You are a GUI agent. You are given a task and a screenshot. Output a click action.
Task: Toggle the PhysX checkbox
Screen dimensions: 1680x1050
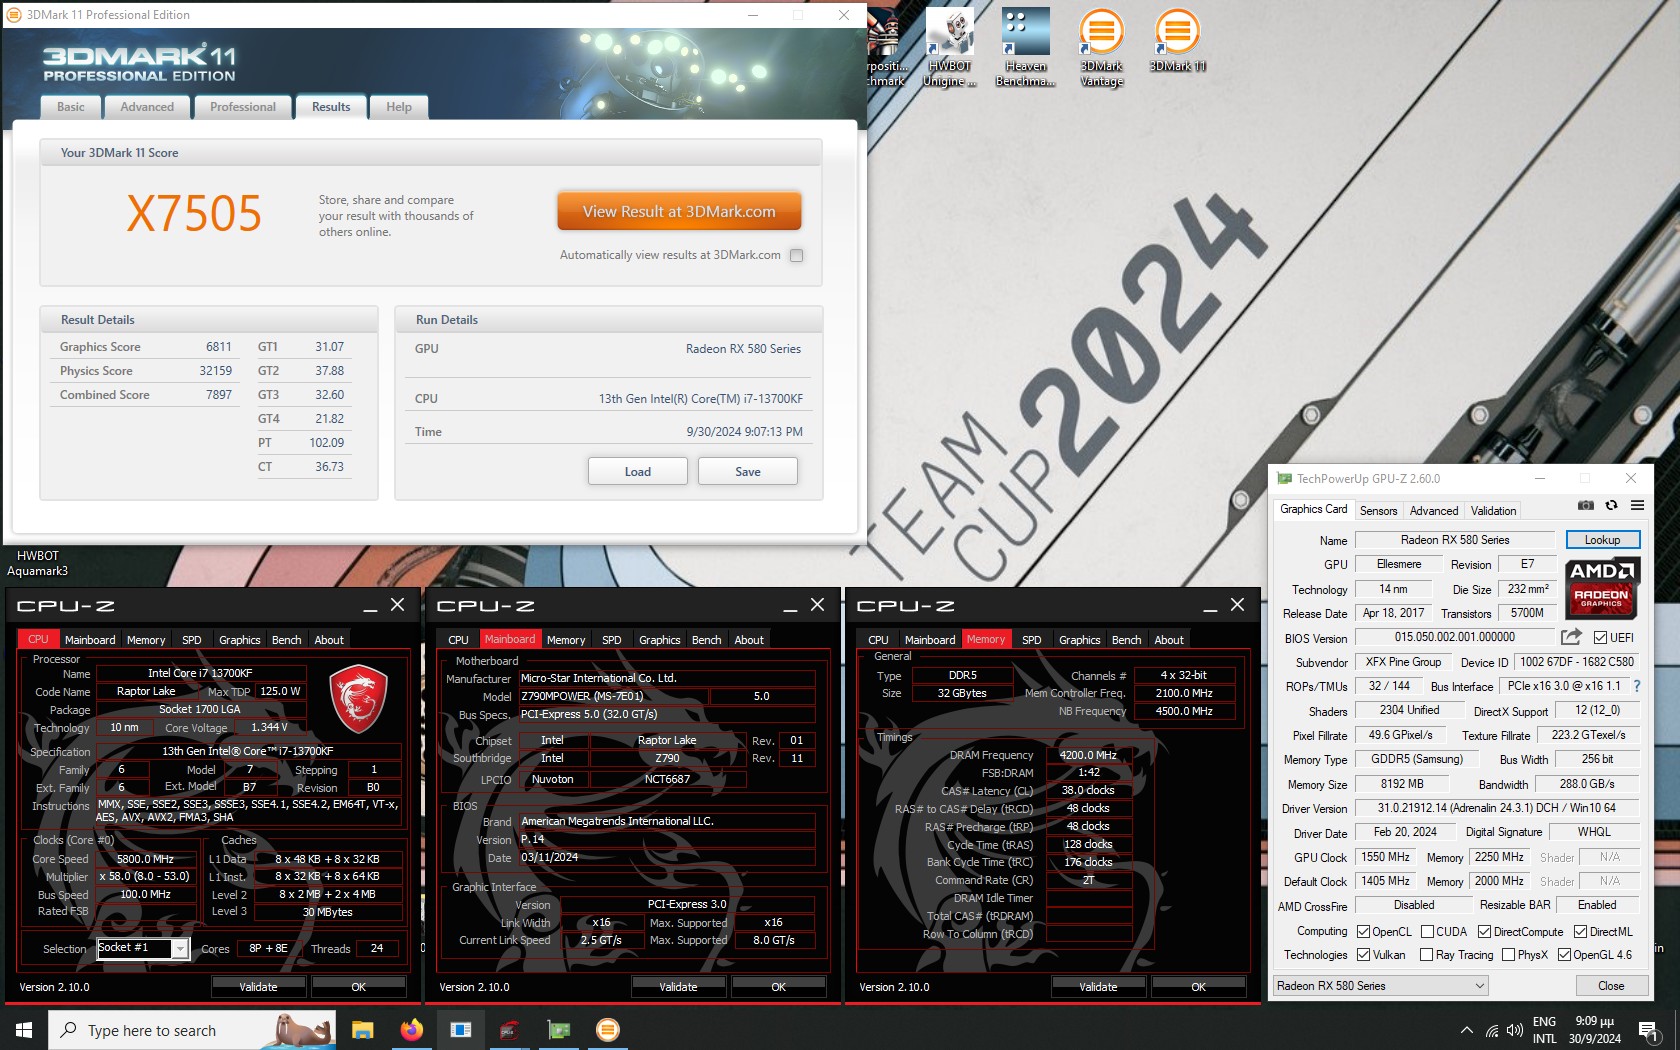coord(1508,955)
